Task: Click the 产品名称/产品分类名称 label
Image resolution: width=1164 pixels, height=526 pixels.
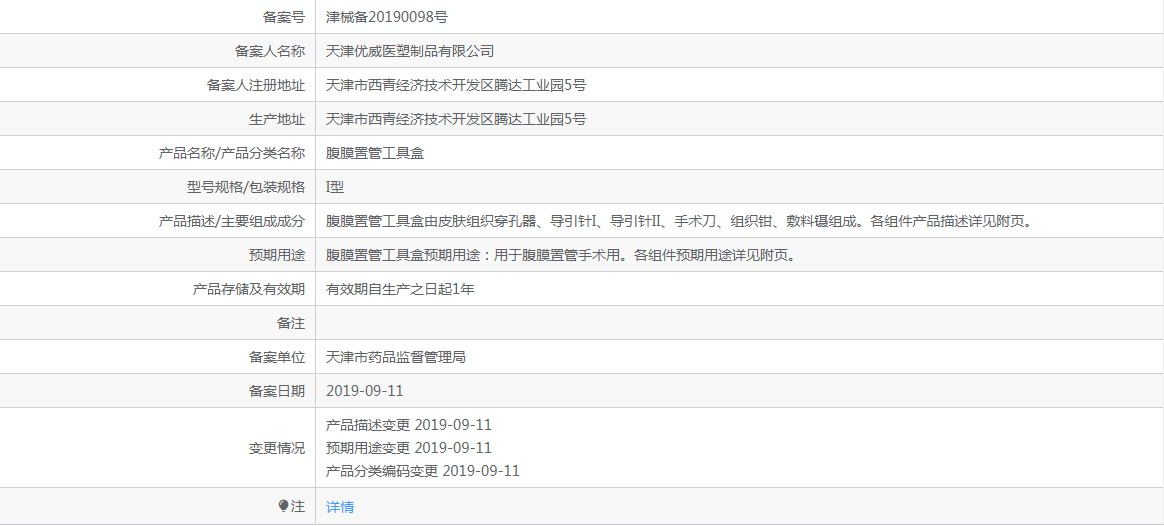Action: 232,153
